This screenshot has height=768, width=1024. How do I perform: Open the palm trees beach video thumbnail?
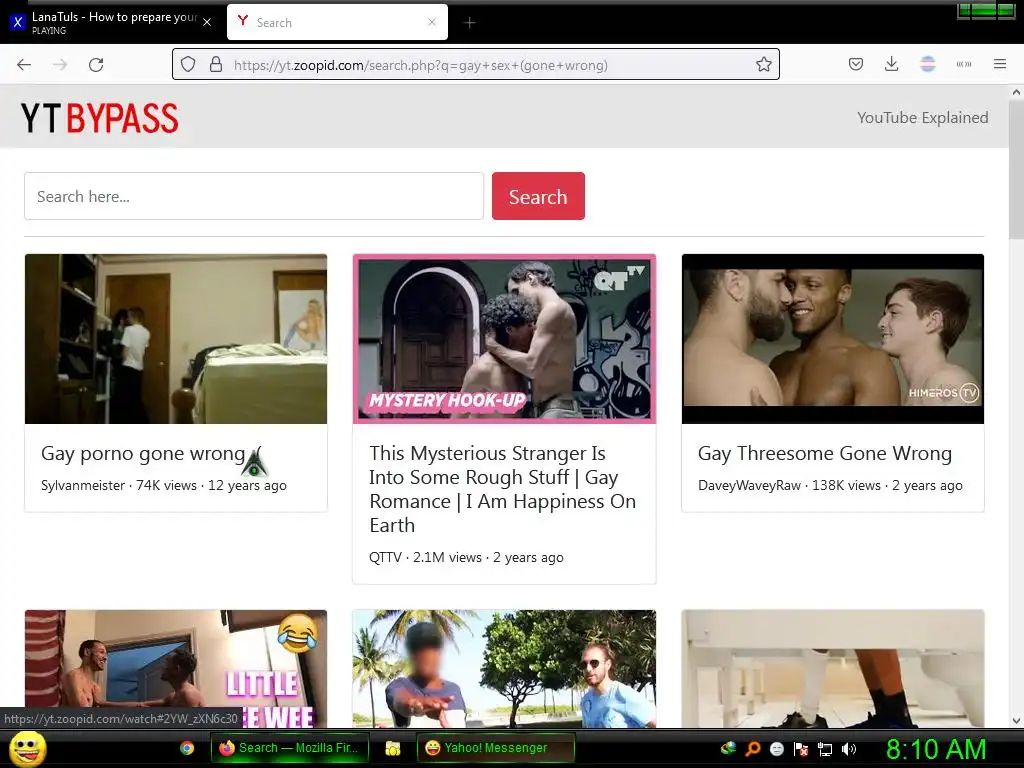(x=504, y=669)
